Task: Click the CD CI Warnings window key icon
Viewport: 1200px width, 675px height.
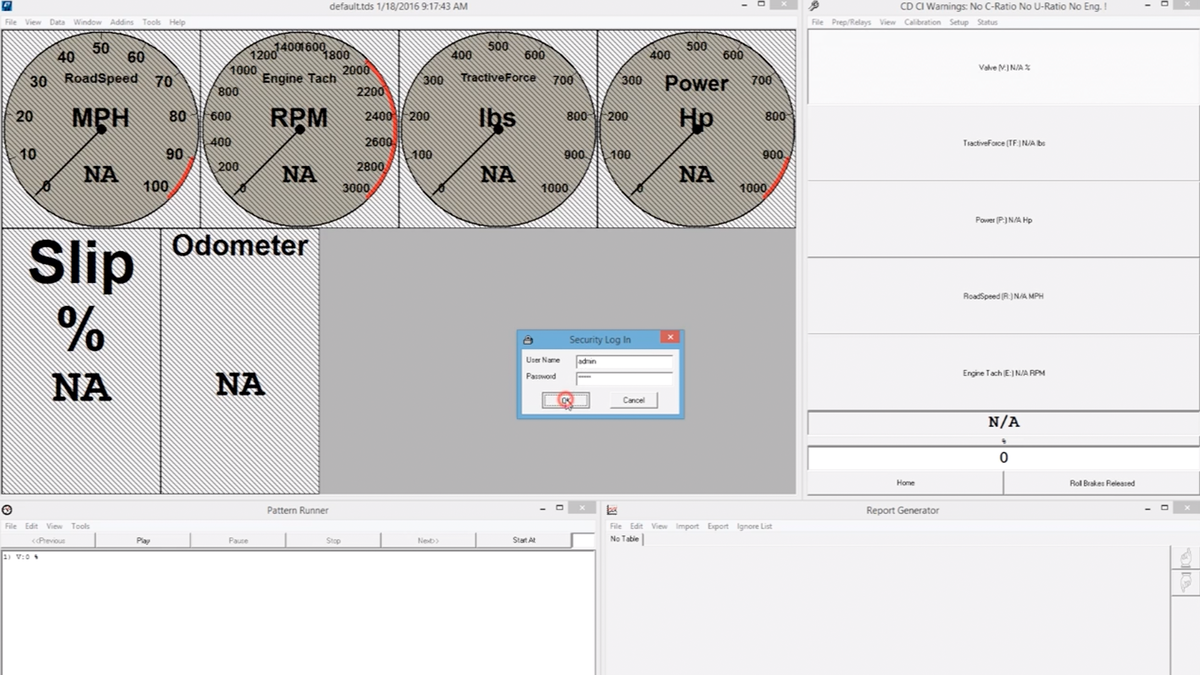Action: tap(815, 7)
